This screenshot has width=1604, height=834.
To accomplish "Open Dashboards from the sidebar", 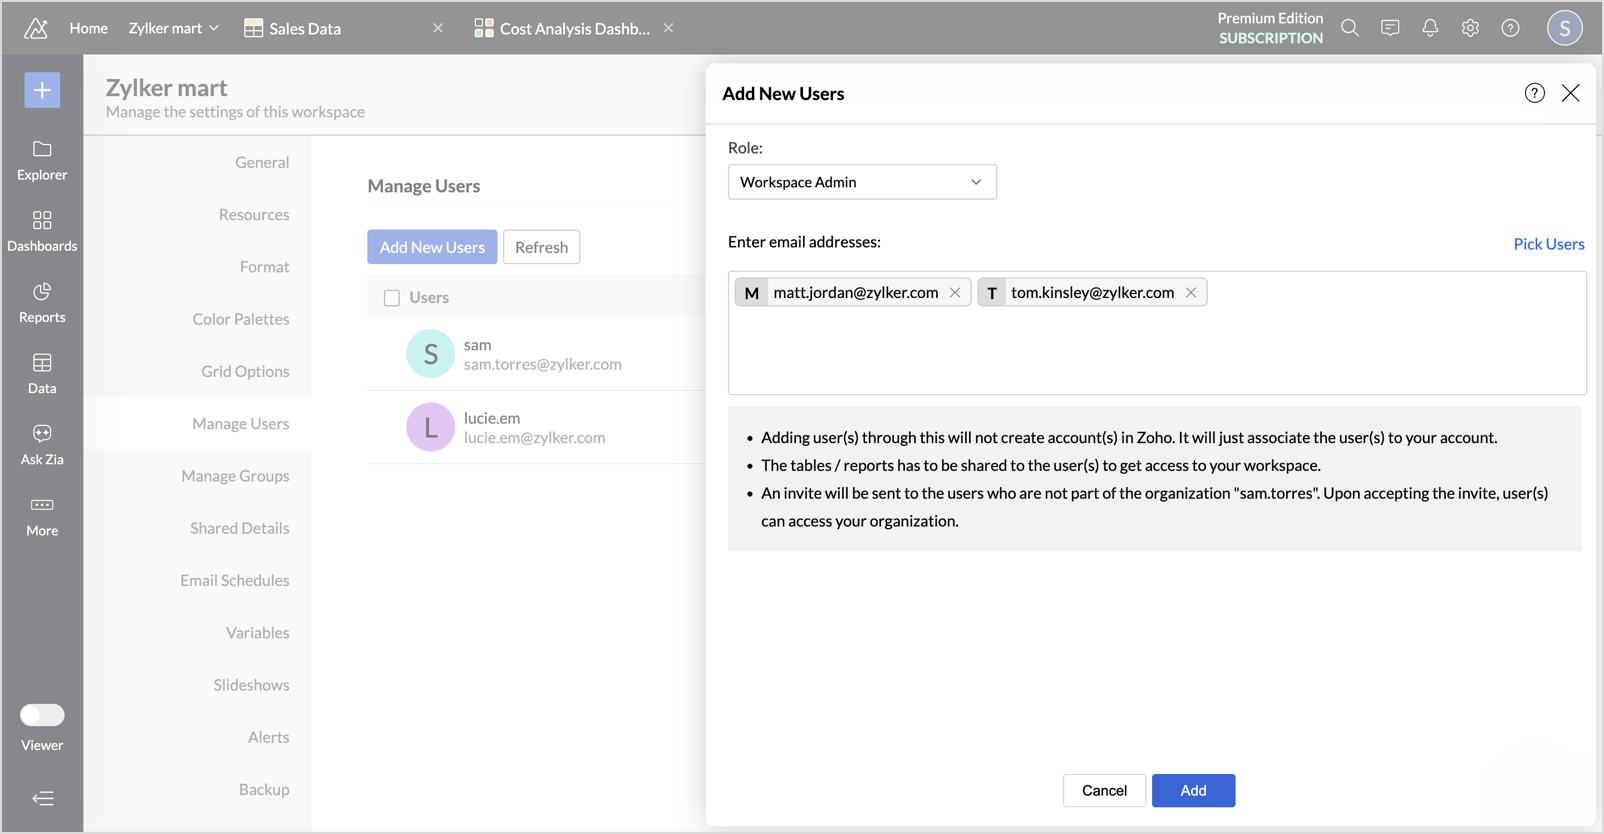I will pyautogui.click(x=42, y=231).
